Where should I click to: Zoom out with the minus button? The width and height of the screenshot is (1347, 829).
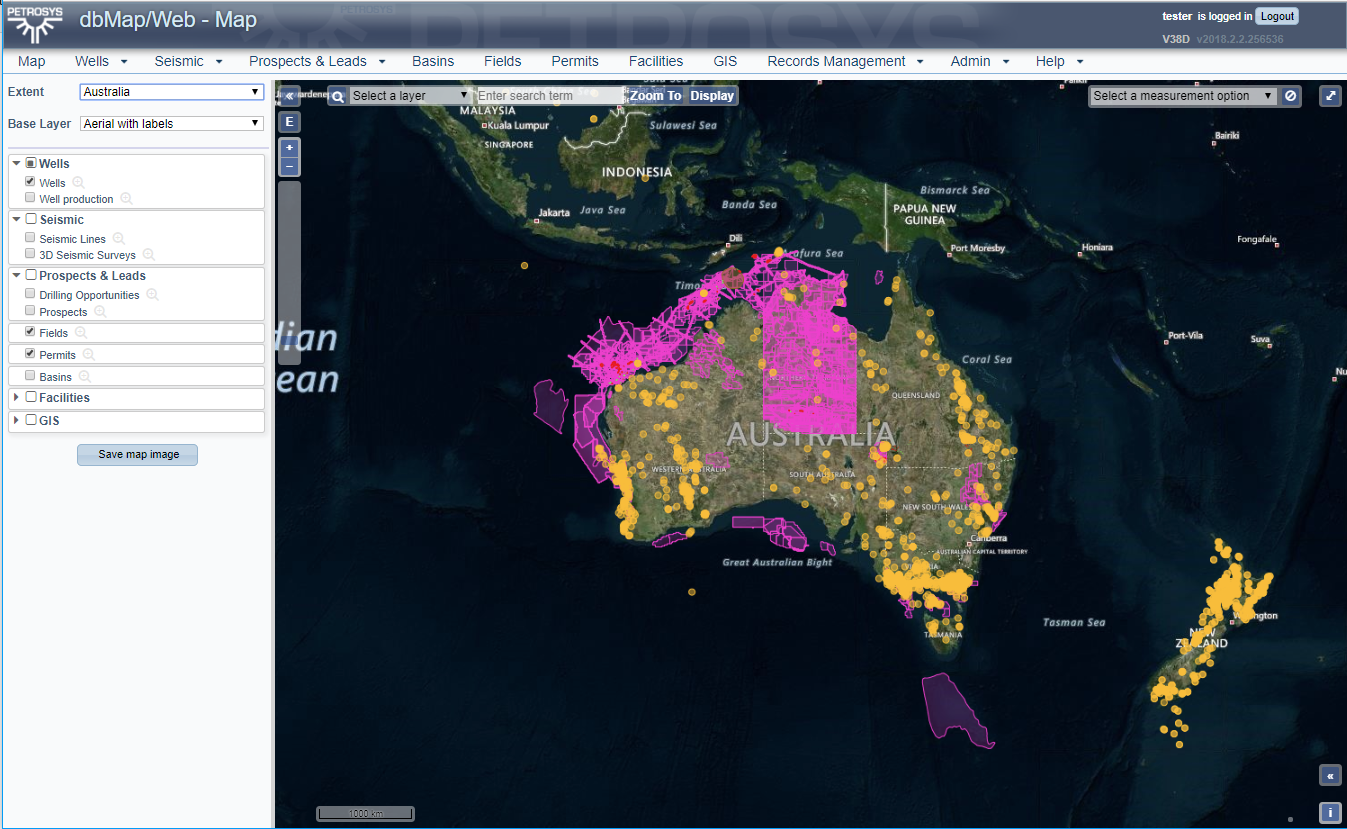tap(289, 166)
